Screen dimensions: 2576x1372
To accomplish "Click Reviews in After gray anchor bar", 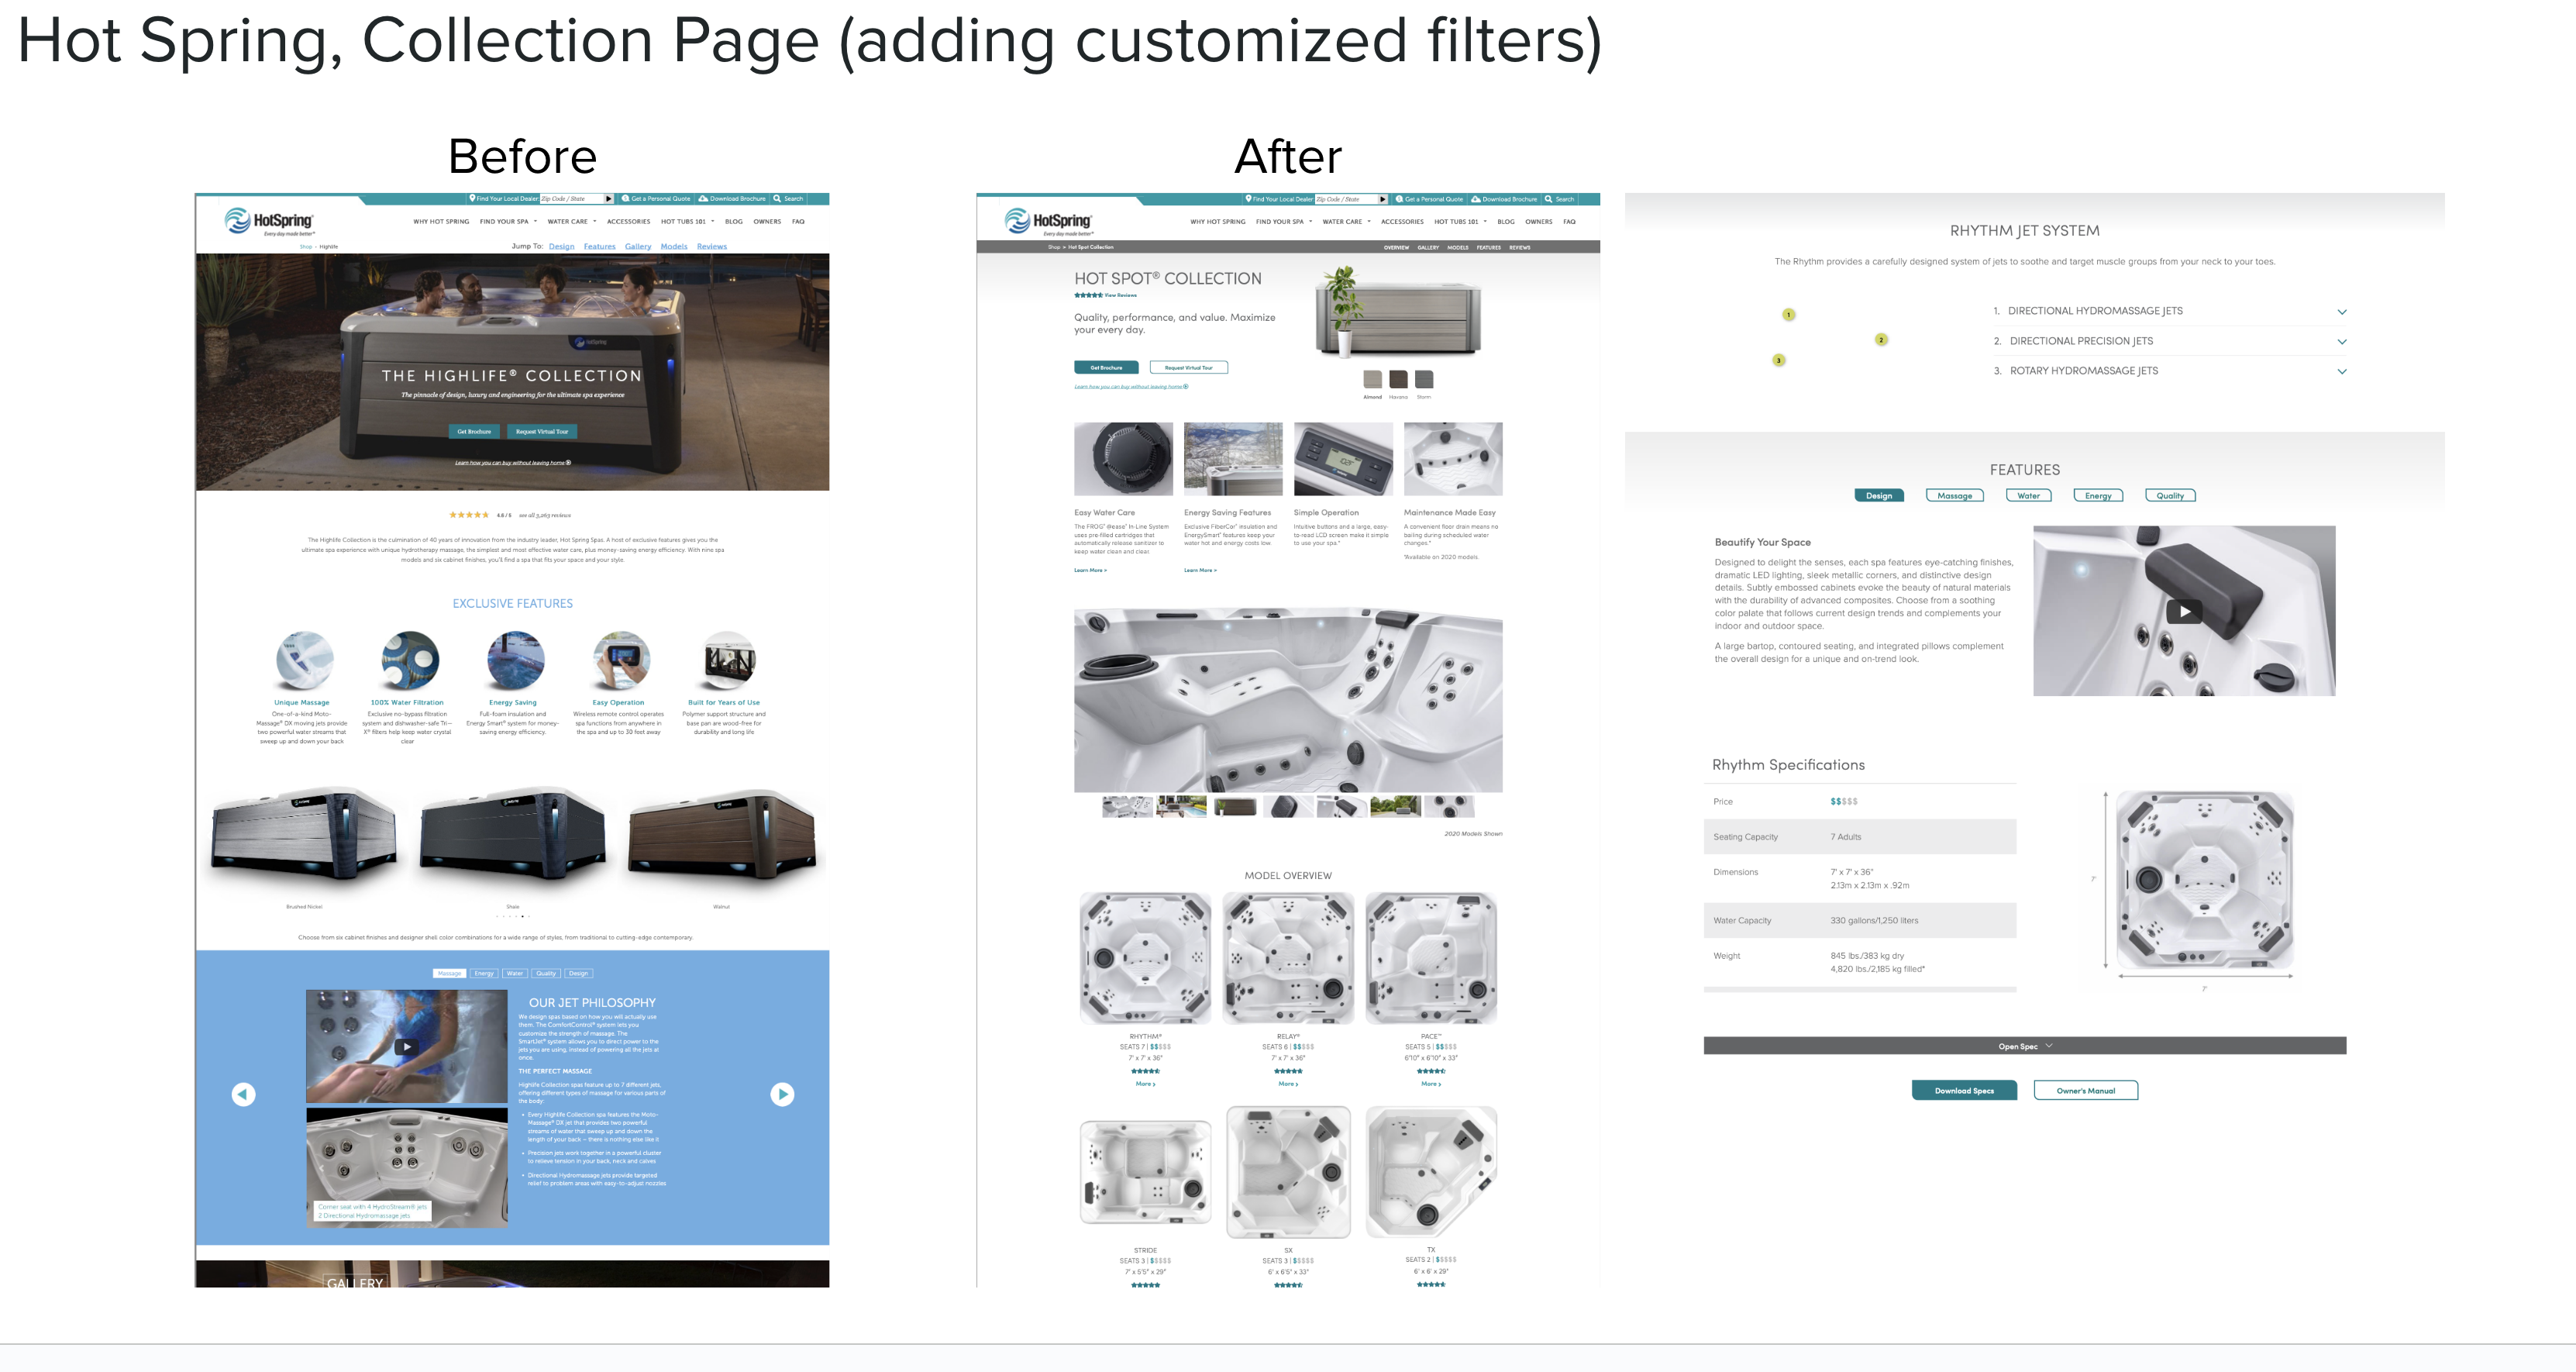I will point(1520,247).
